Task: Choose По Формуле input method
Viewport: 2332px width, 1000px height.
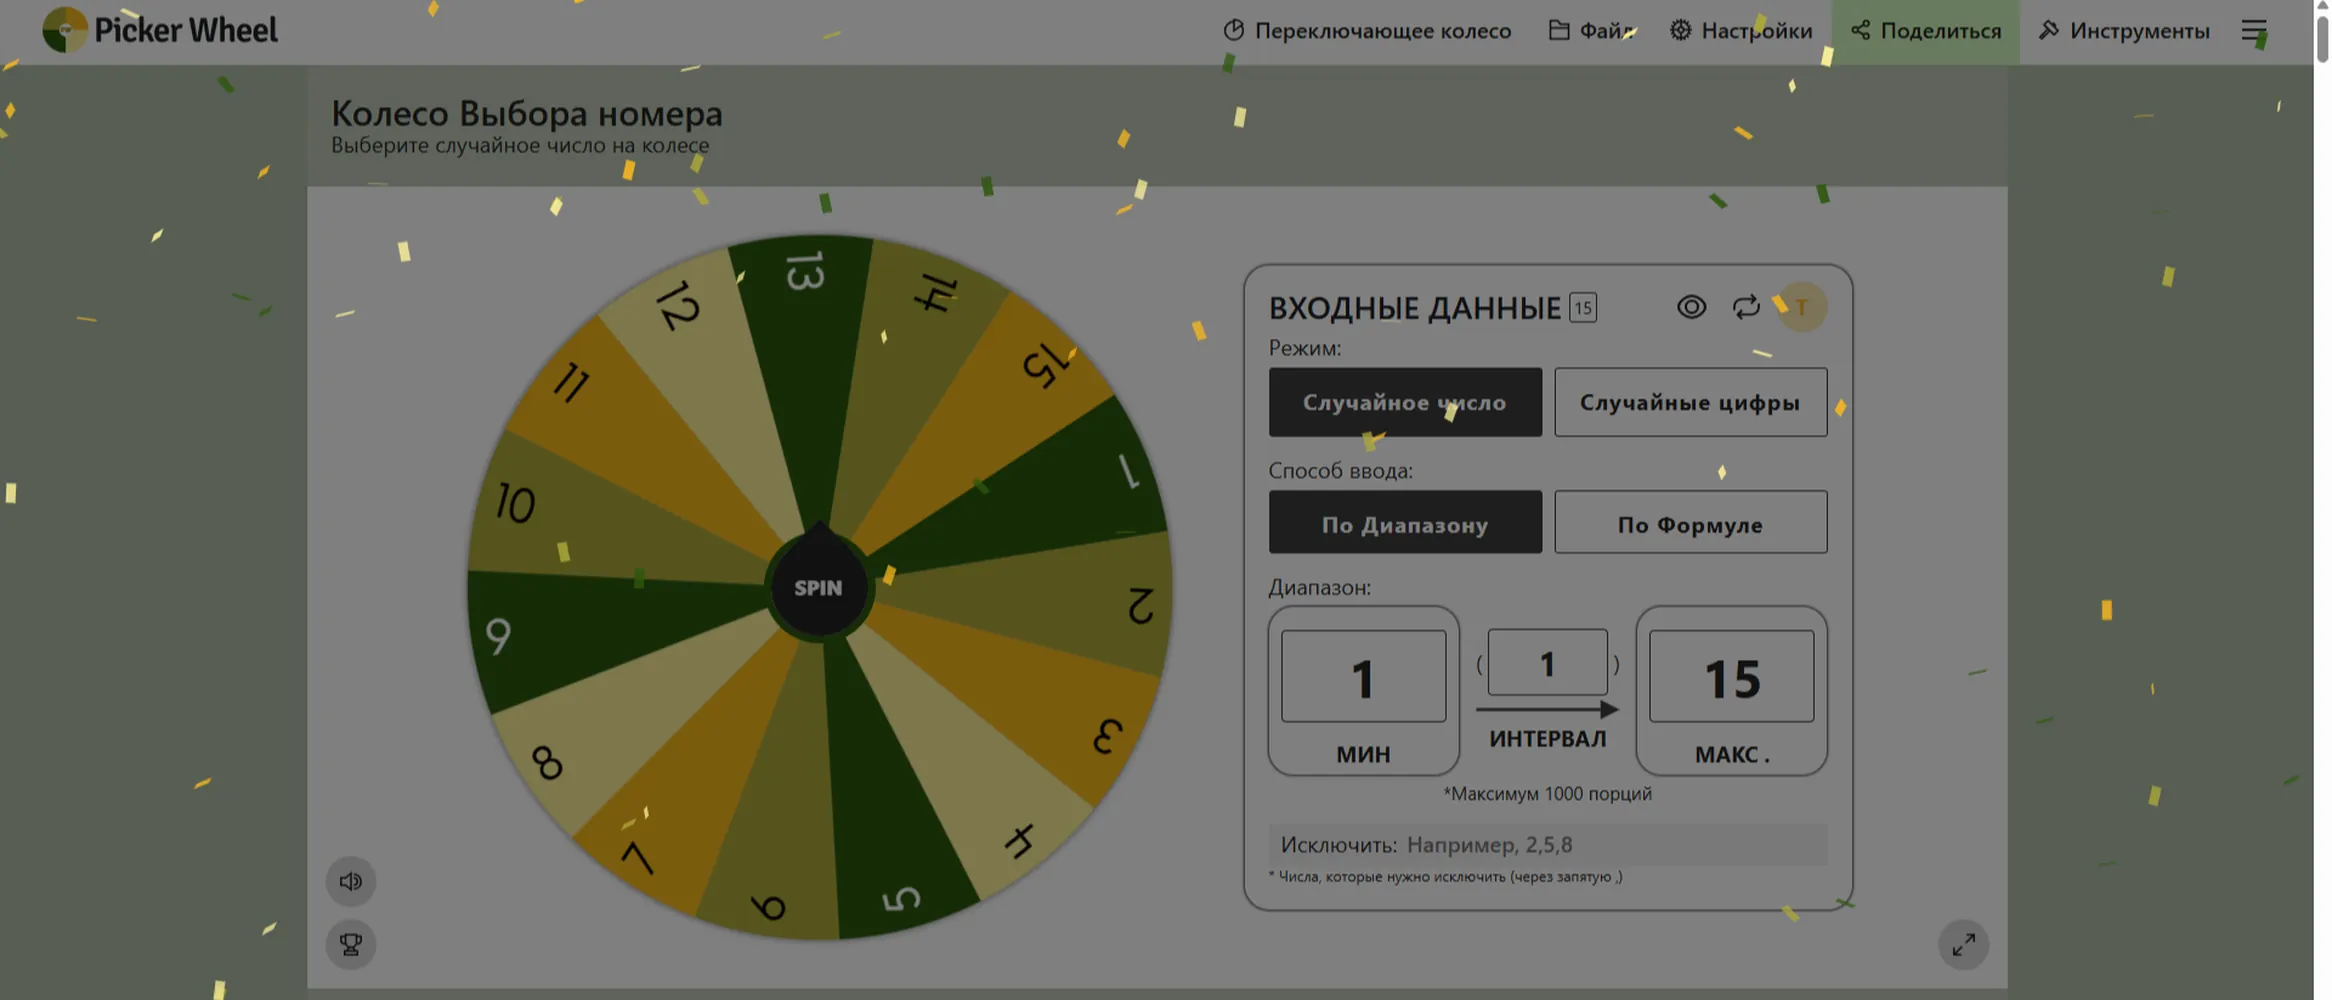Action: [1691, 522]
